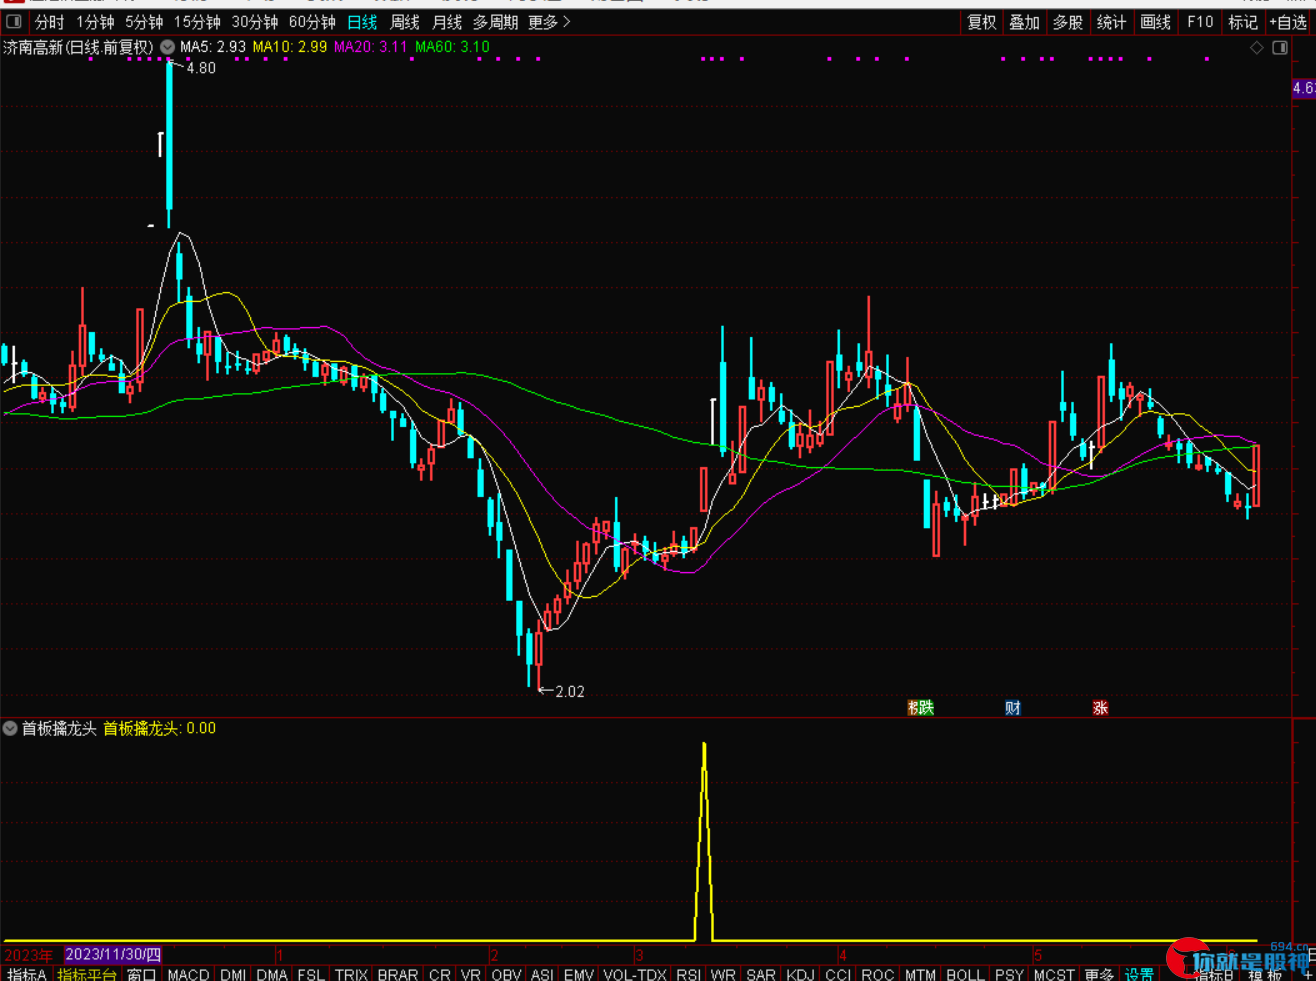Open the 统计 statistics tool
Viewport: 1316px width, 981px height.
pyautogui.click(x=1111, y=22)
